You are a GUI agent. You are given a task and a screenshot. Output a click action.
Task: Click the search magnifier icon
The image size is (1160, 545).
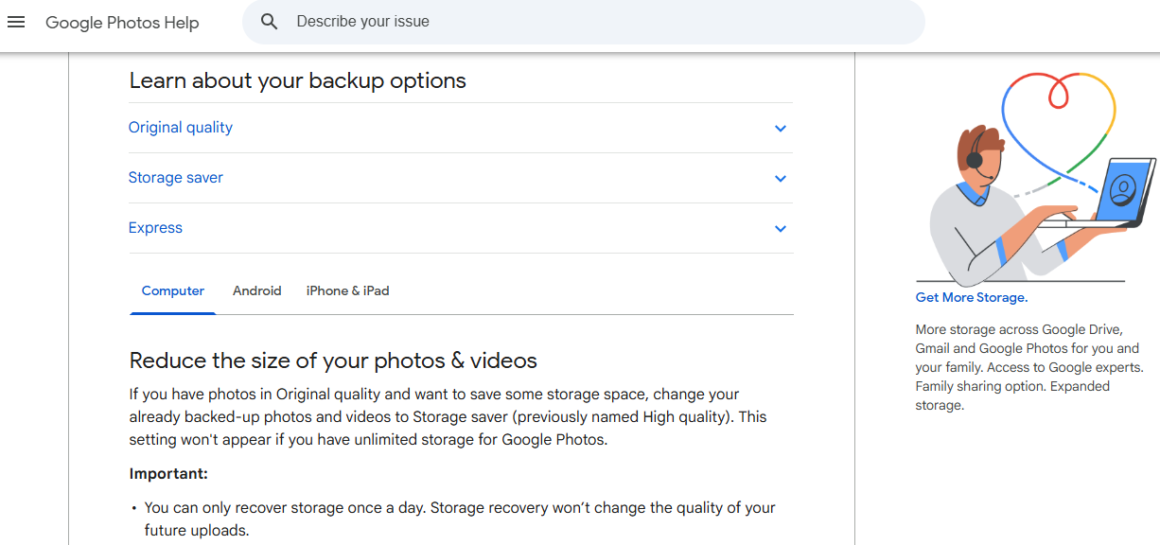tap(269, 22)
